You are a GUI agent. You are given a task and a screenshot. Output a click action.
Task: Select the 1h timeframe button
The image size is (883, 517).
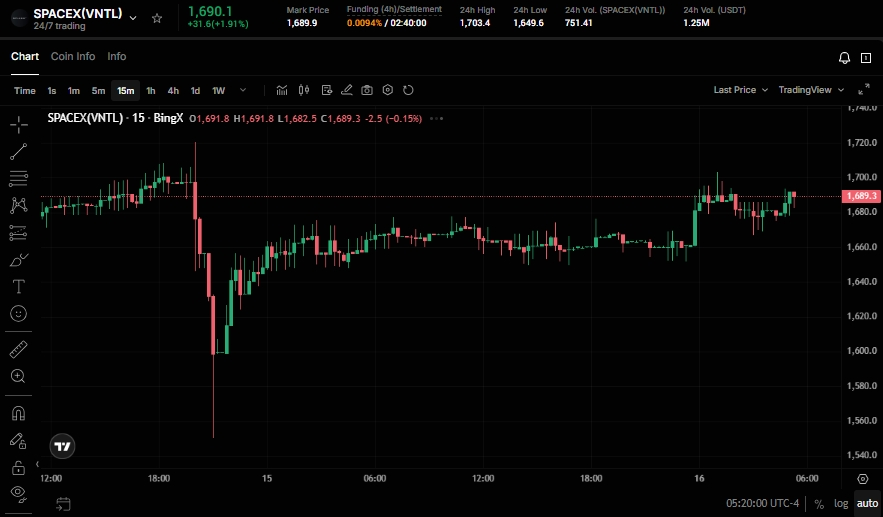[151, 91]
